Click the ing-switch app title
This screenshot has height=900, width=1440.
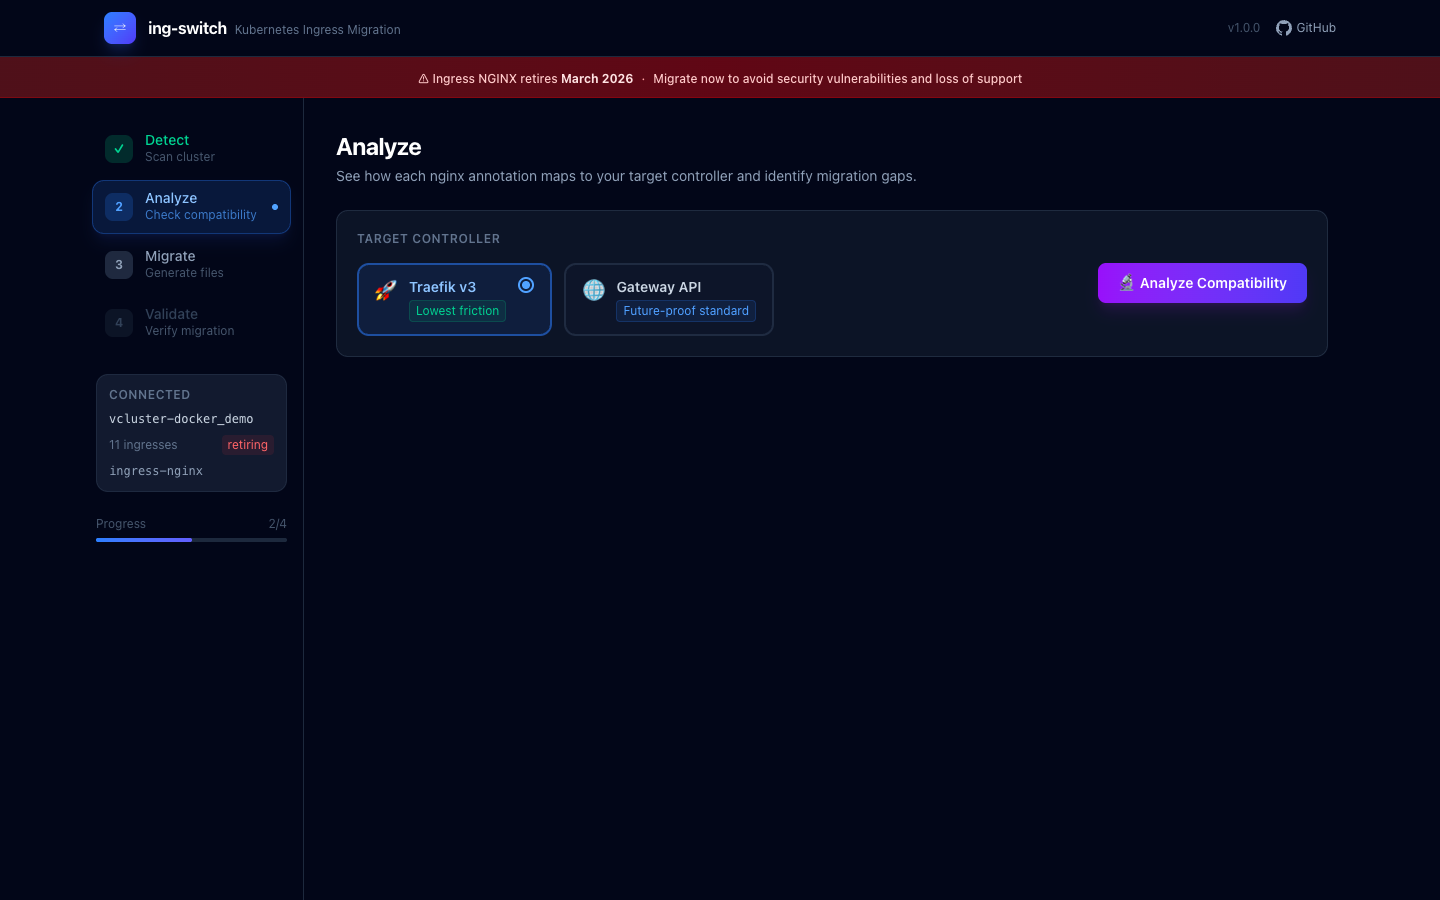coord(187,28)
